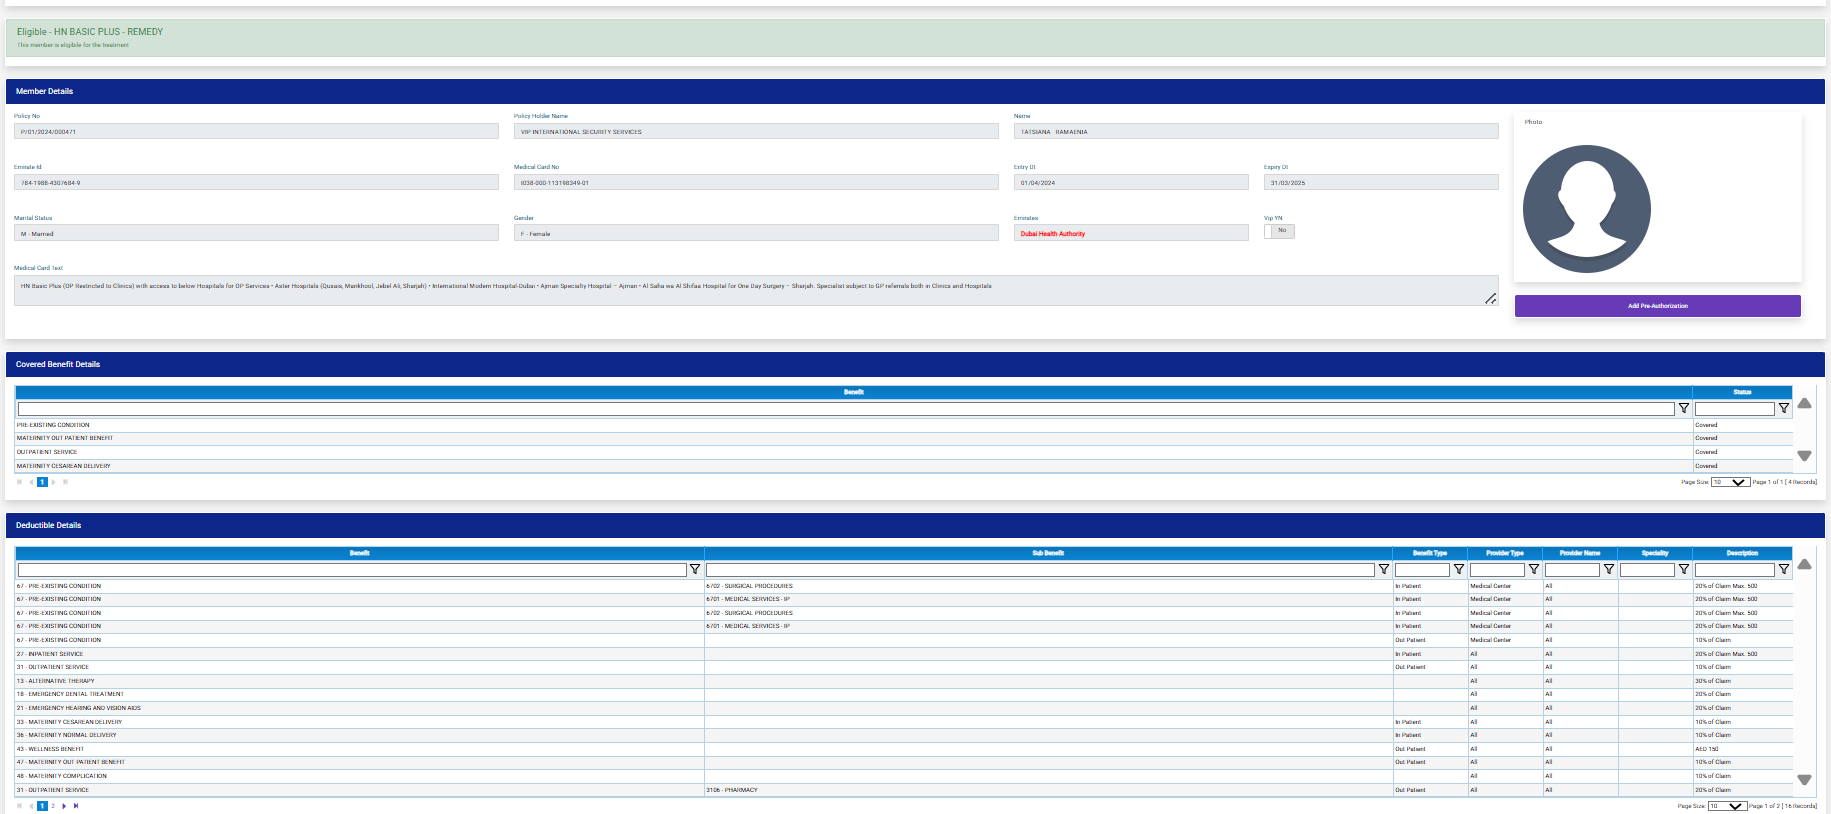This screenshot has width=1831, height=814.
Task: Open Page Size dropdown in Deductible Details
Action: [1727, 806]
